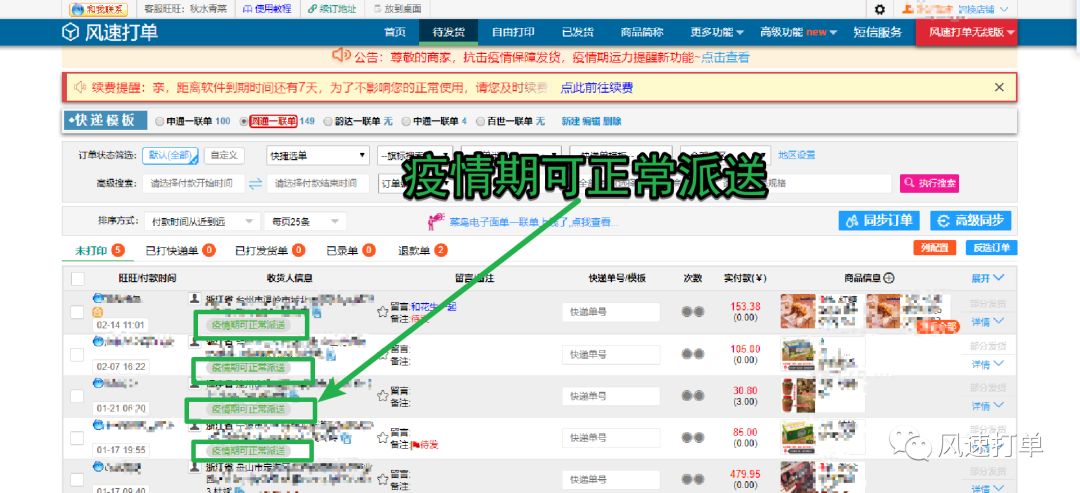Viewport: 1080px width, 493px height.
Task: Open the 快捷选单 dropdown
Action: pos(318,156)
